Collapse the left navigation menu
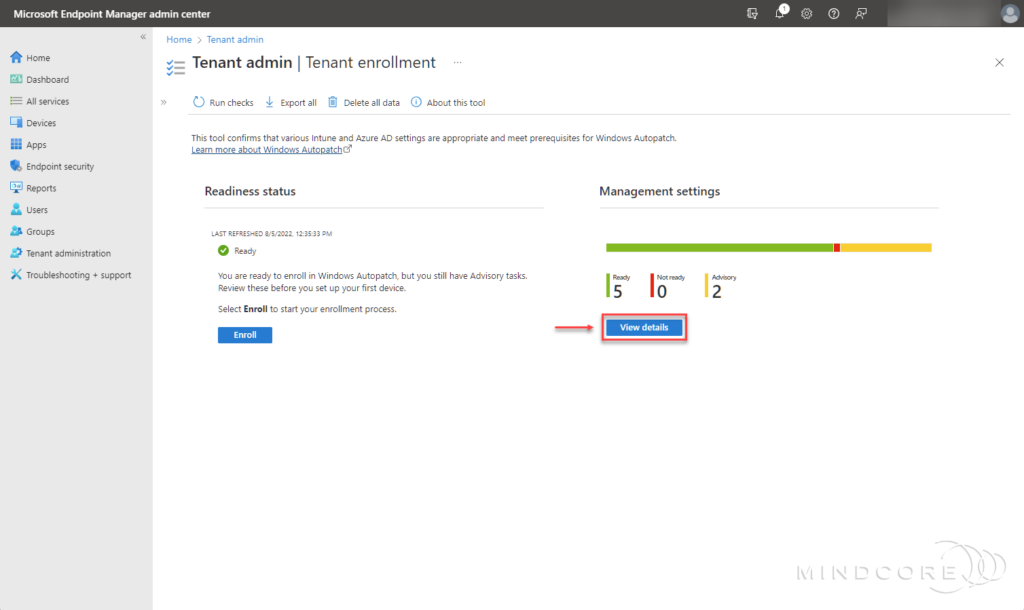 point(143,35)
